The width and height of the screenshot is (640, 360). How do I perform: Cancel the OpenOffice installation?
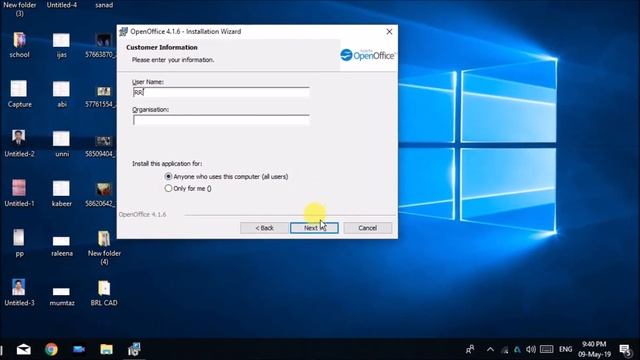click(367, 228)
